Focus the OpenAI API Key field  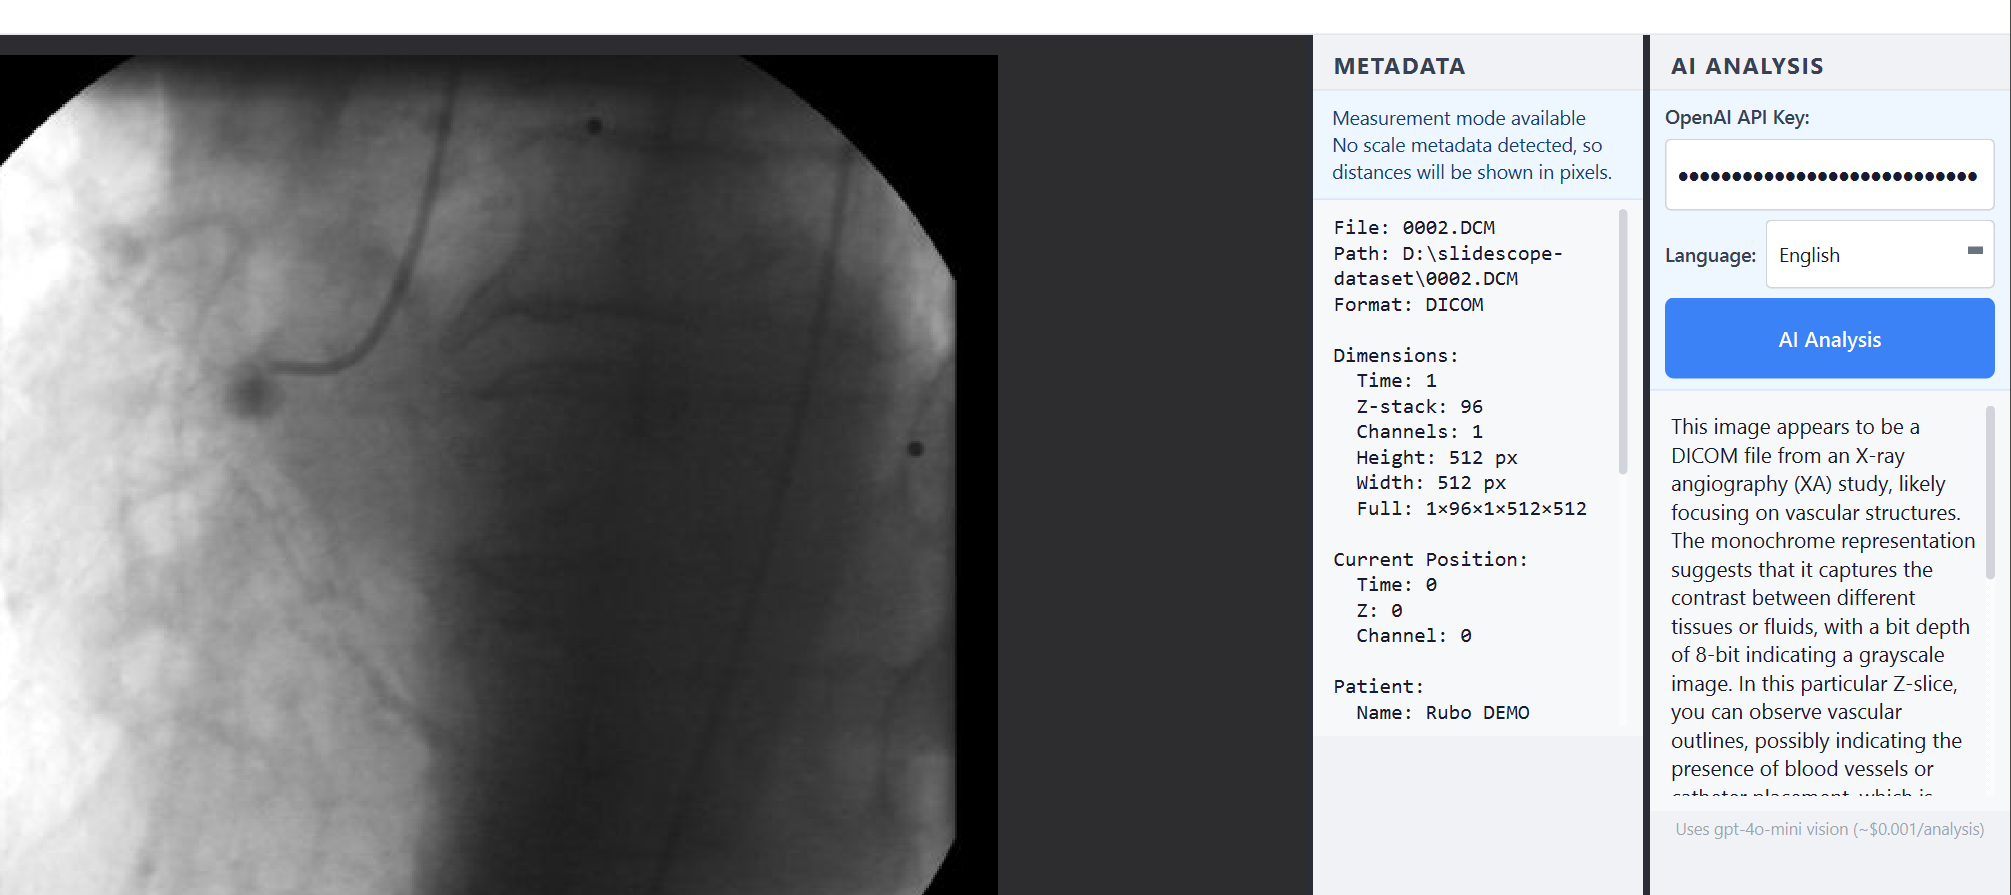1829,175
